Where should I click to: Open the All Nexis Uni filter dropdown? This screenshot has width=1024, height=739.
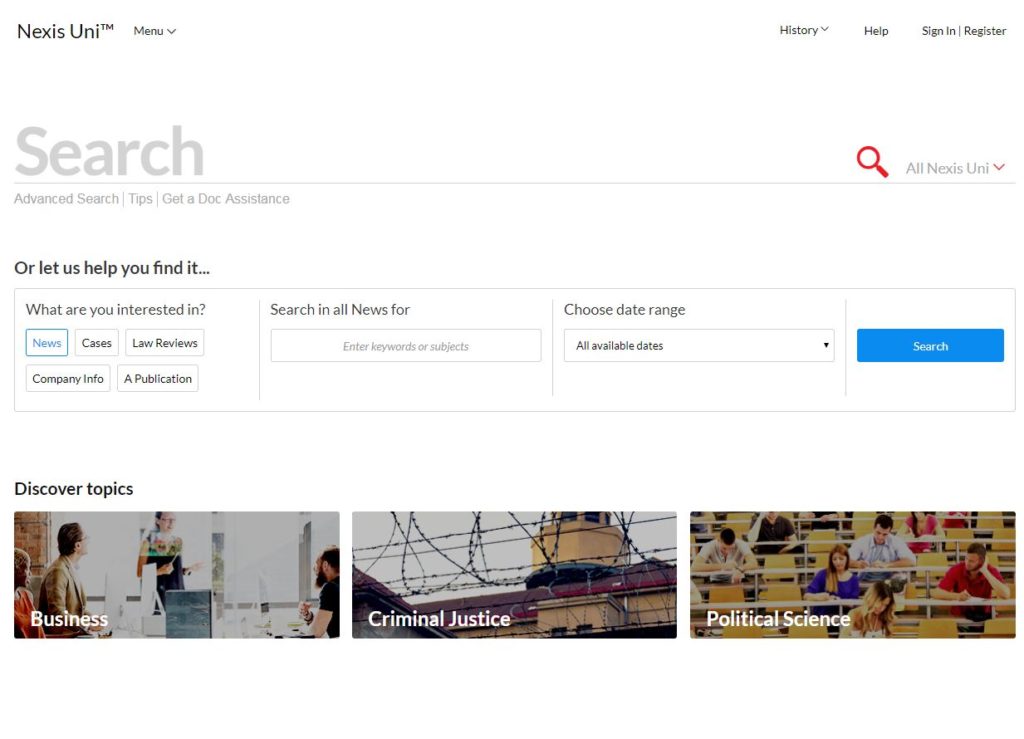[x=955, y=168]
